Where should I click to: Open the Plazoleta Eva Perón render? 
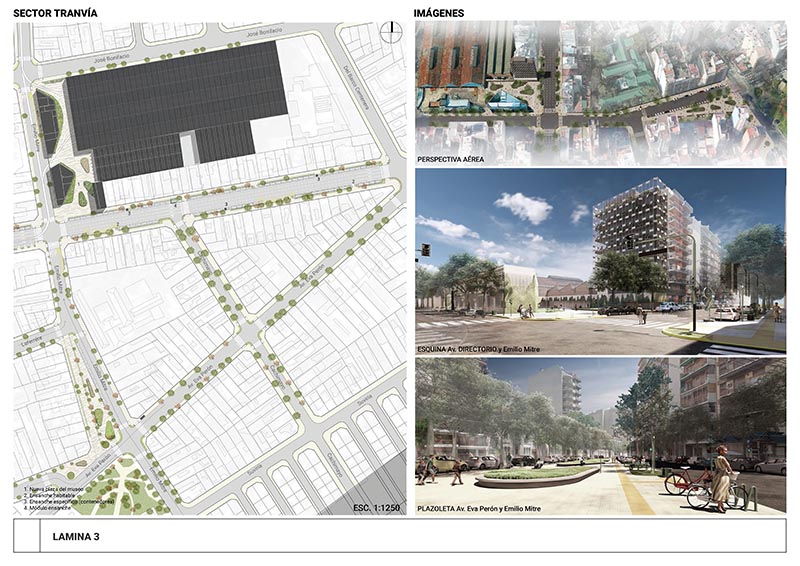(x=600, y=430)
